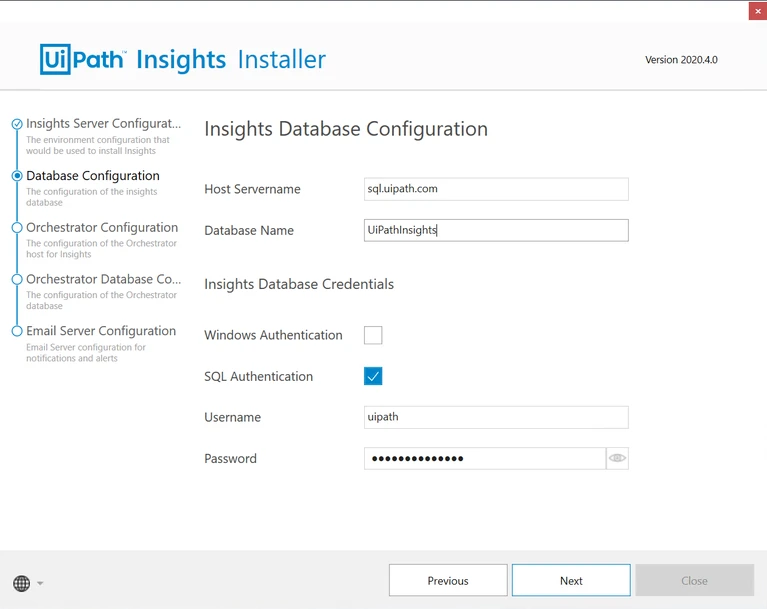
Task: Click the Version 2020.4.0 text
Action: click(681, 60)
